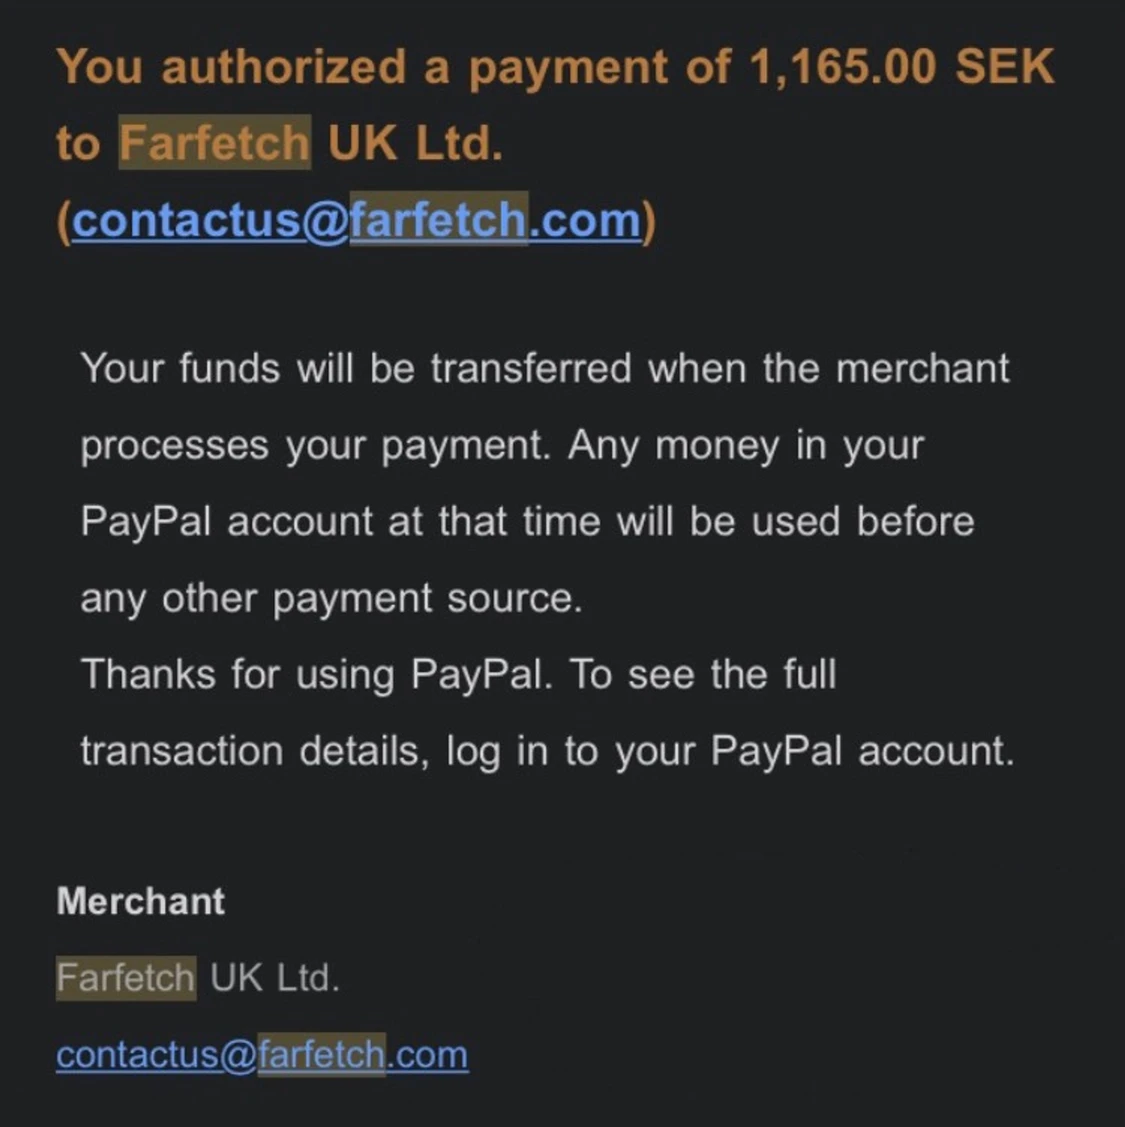1125x1127 pixels.
Task: Click the highlighted Farfetch word in the heading
Action: 214,142
